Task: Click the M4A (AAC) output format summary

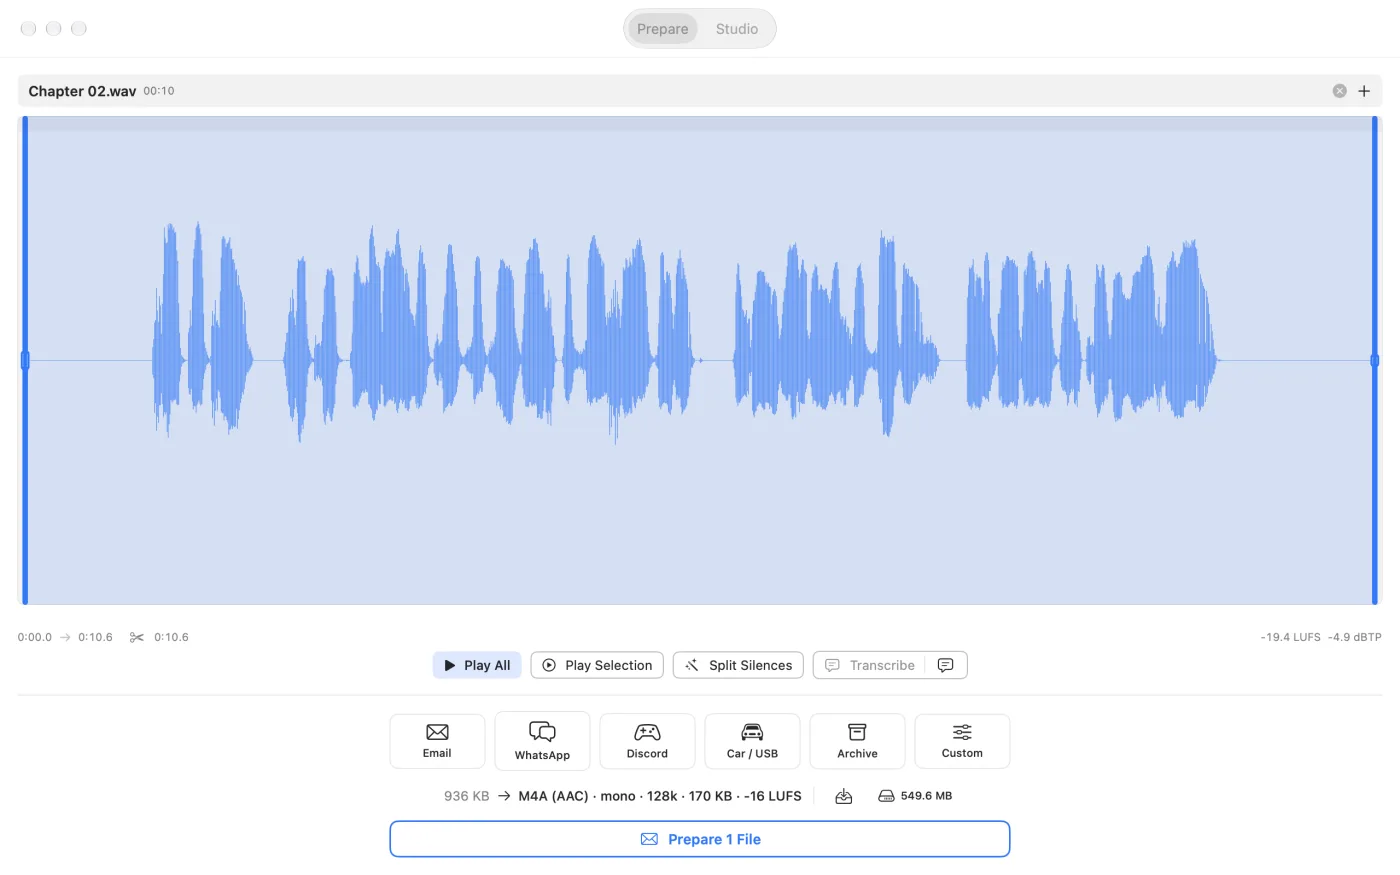Action: (660, 796)
